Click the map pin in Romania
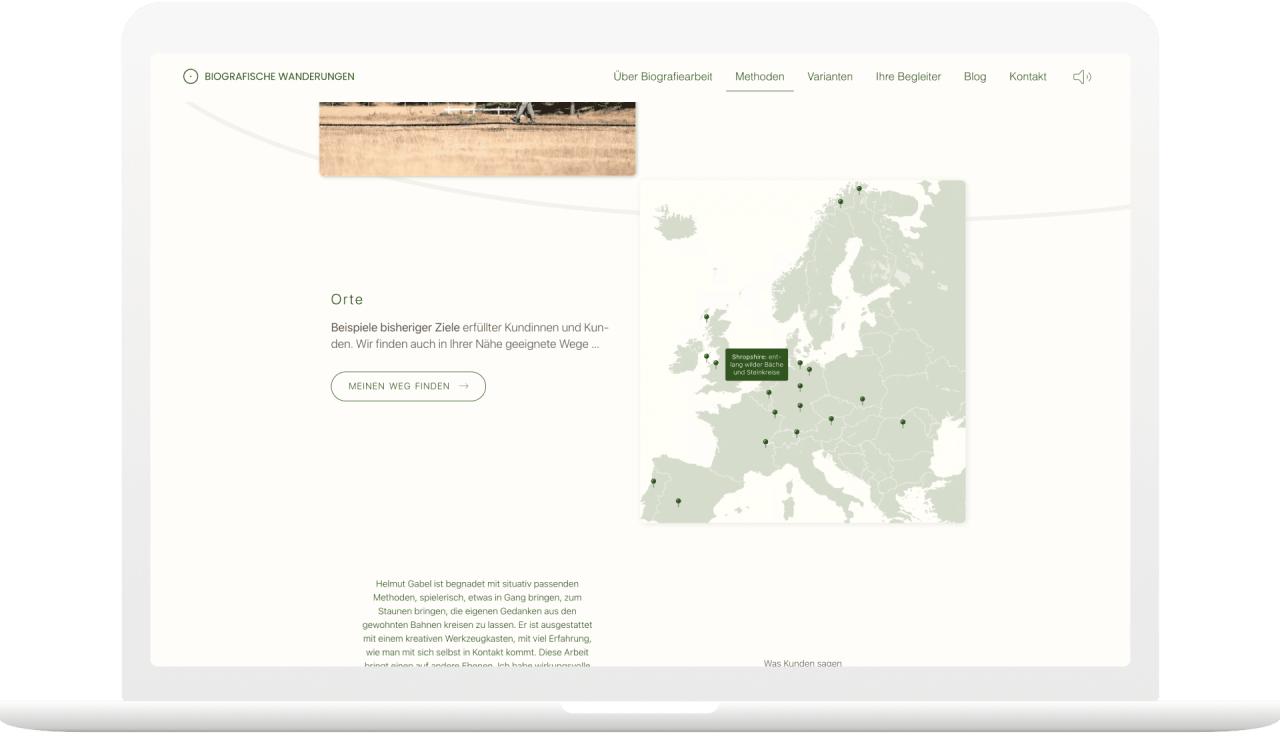 [x=902, y=422]
